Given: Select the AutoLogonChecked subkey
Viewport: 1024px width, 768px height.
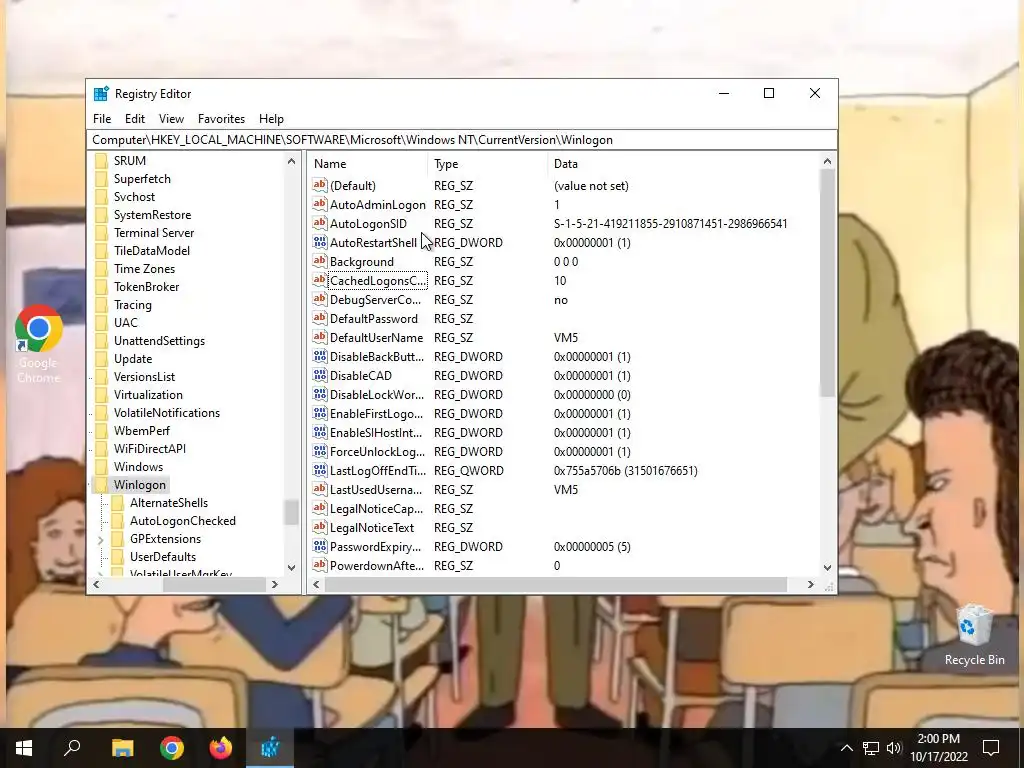Looking at the screenshot, I should (x=183, y=520).
